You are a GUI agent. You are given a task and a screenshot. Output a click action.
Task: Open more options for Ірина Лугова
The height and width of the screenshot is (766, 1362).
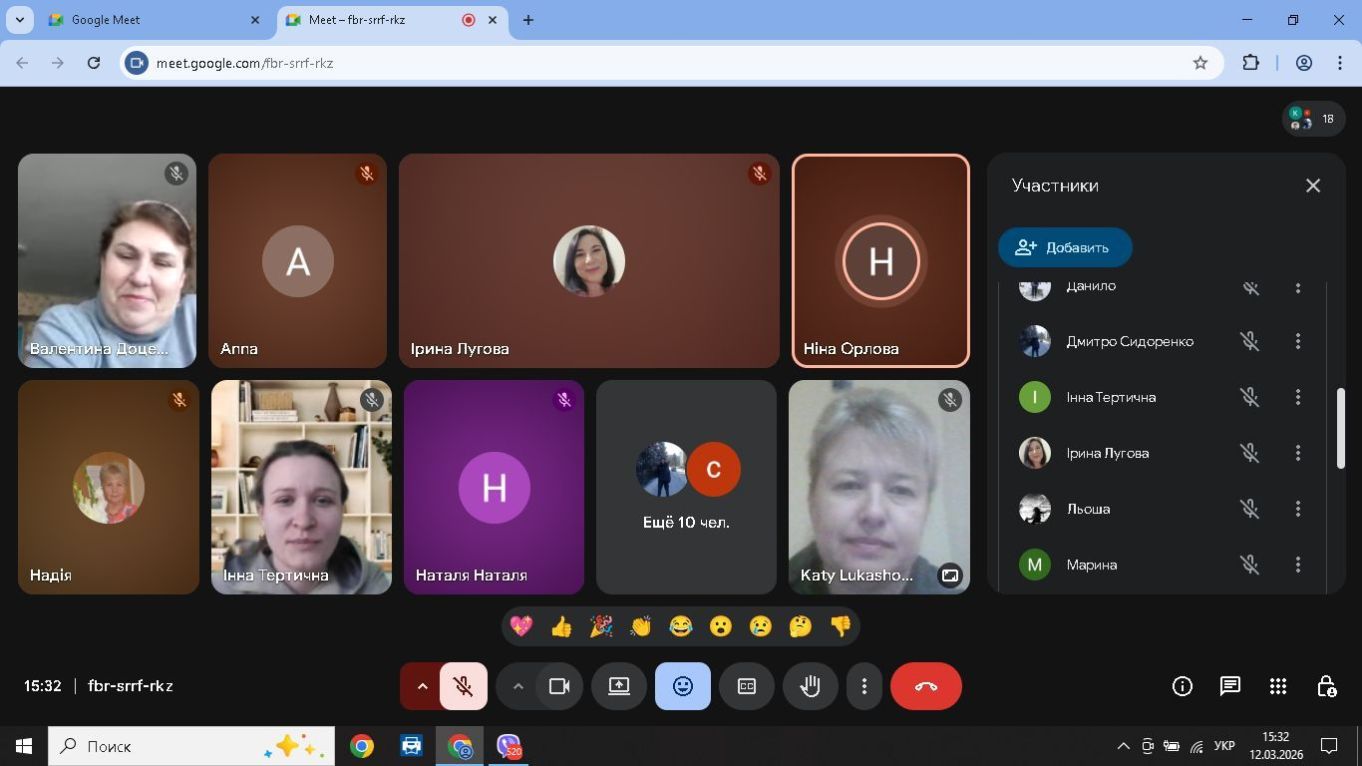pos(1298,453)
